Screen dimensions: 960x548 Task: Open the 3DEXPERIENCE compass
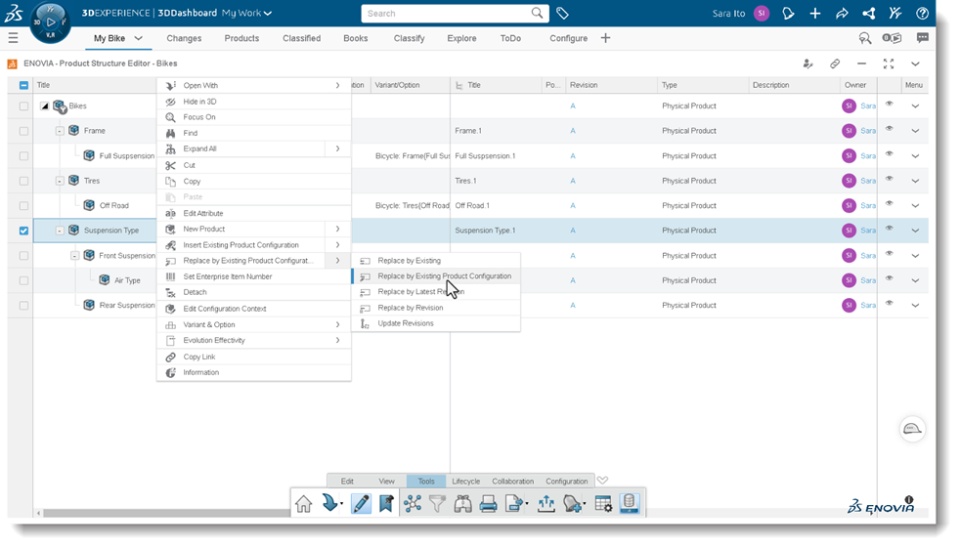pos(50,23)
